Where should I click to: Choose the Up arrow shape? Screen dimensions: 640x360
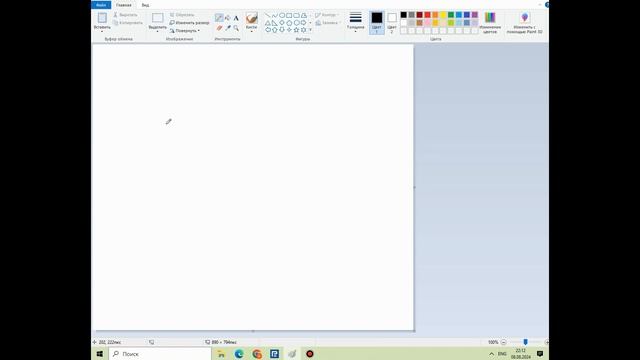point(275,30)
